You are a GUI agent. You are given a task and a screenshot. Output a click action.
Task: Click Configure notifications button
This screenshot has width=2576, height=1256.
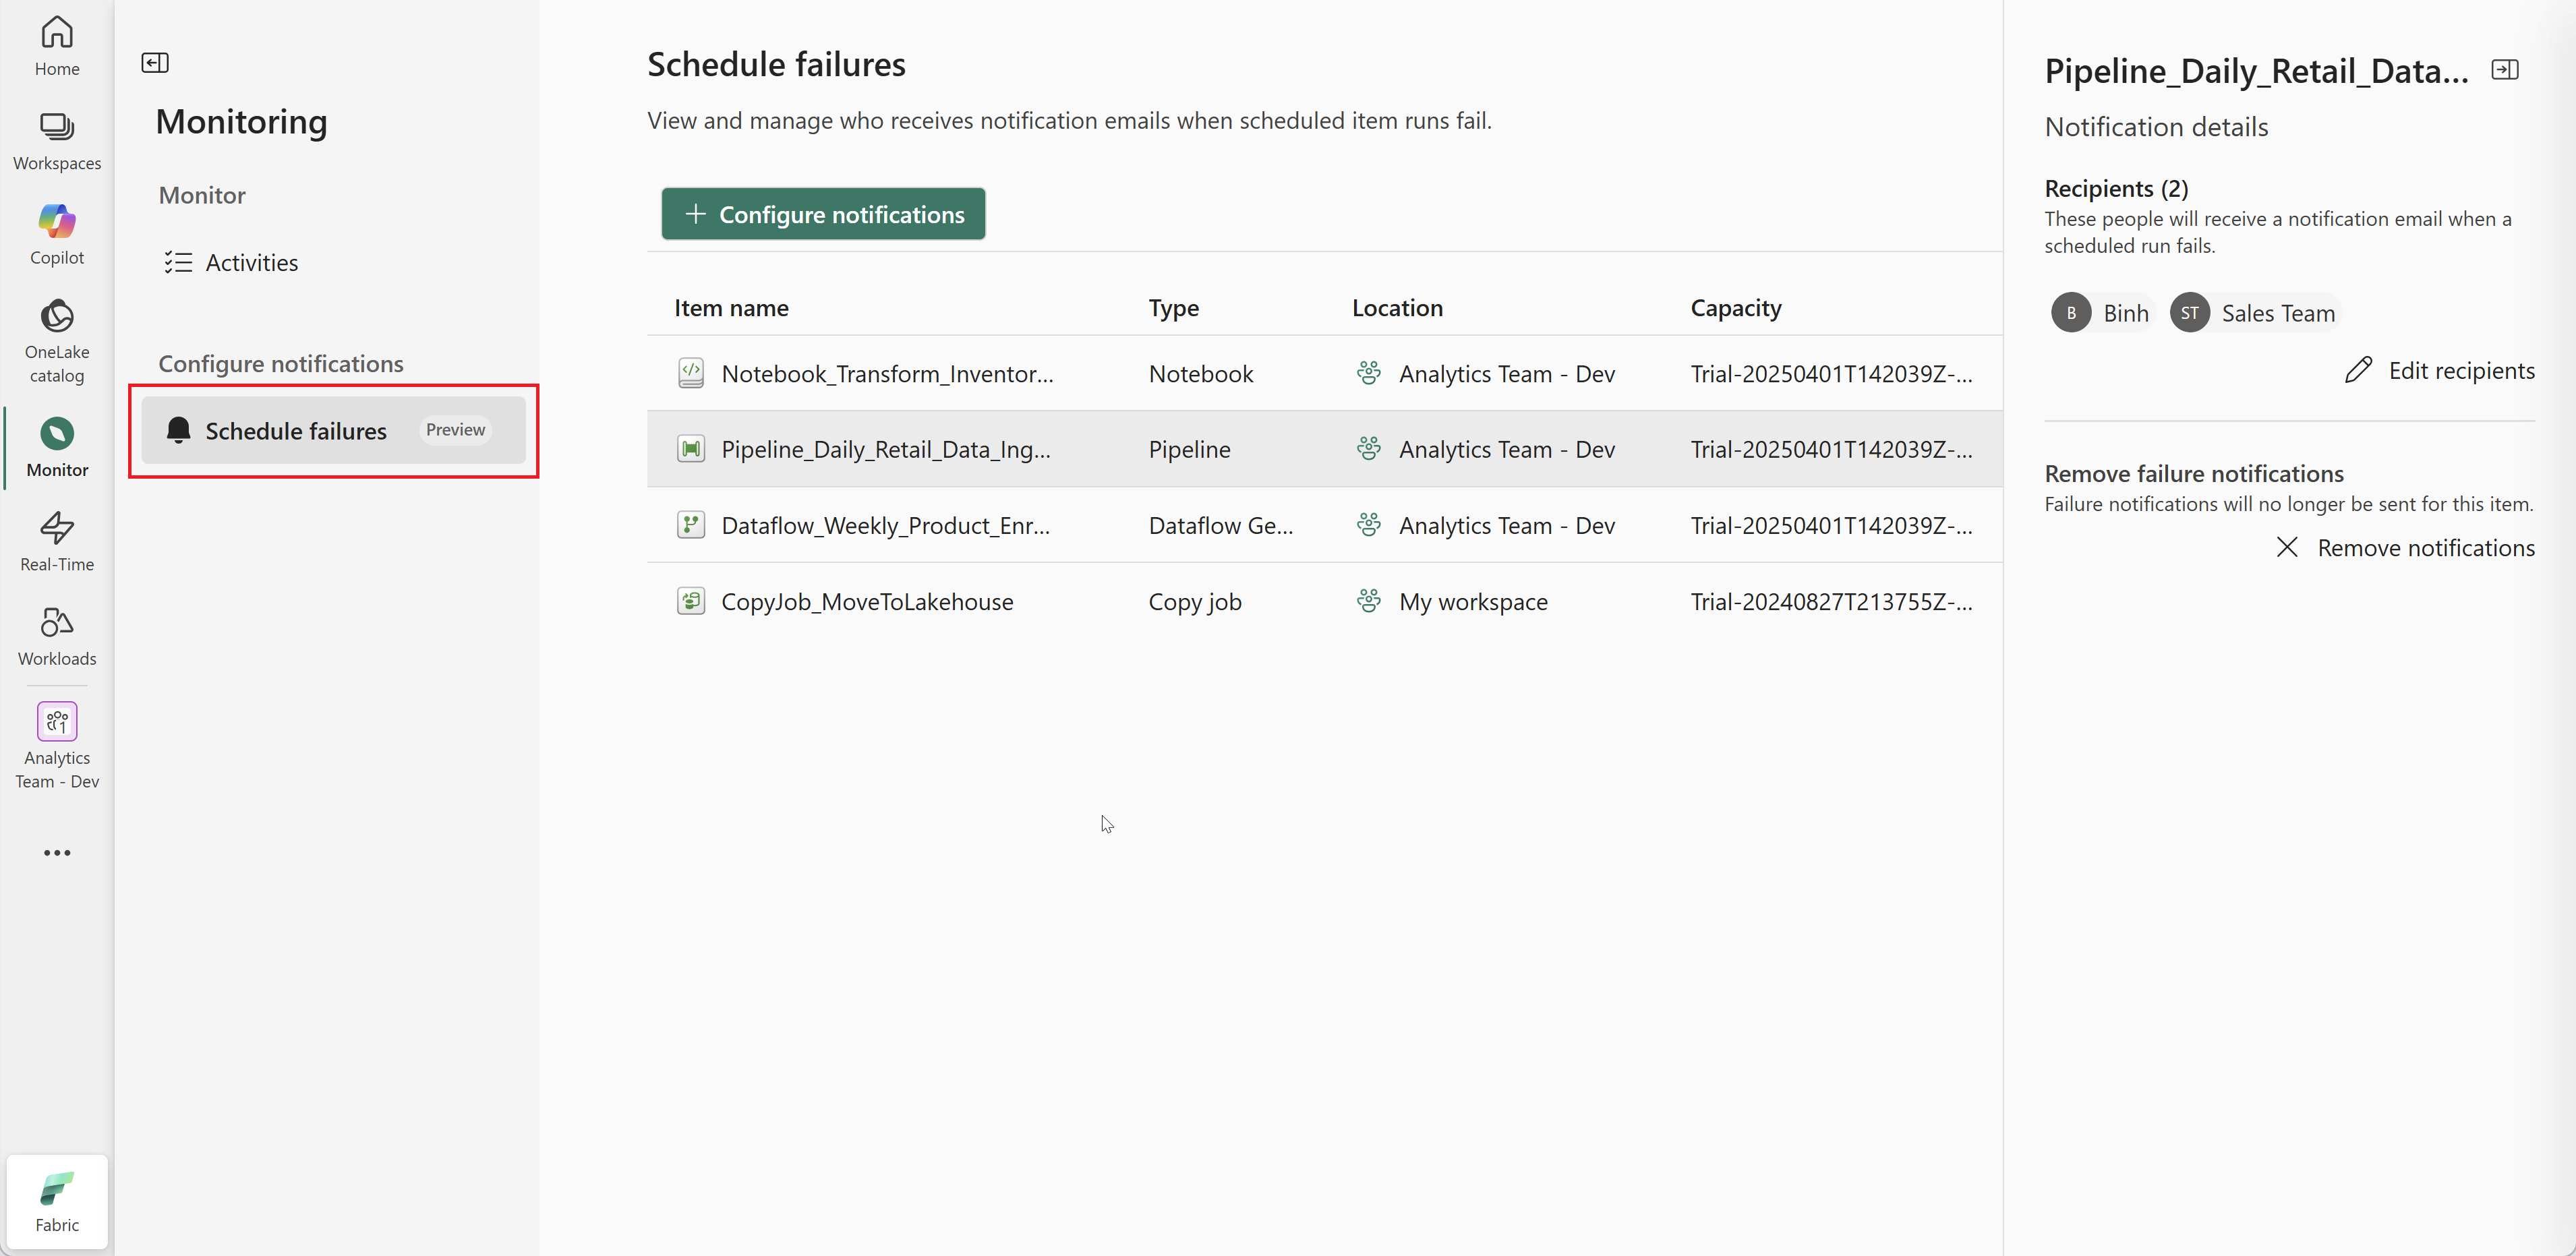click(822, 214)
